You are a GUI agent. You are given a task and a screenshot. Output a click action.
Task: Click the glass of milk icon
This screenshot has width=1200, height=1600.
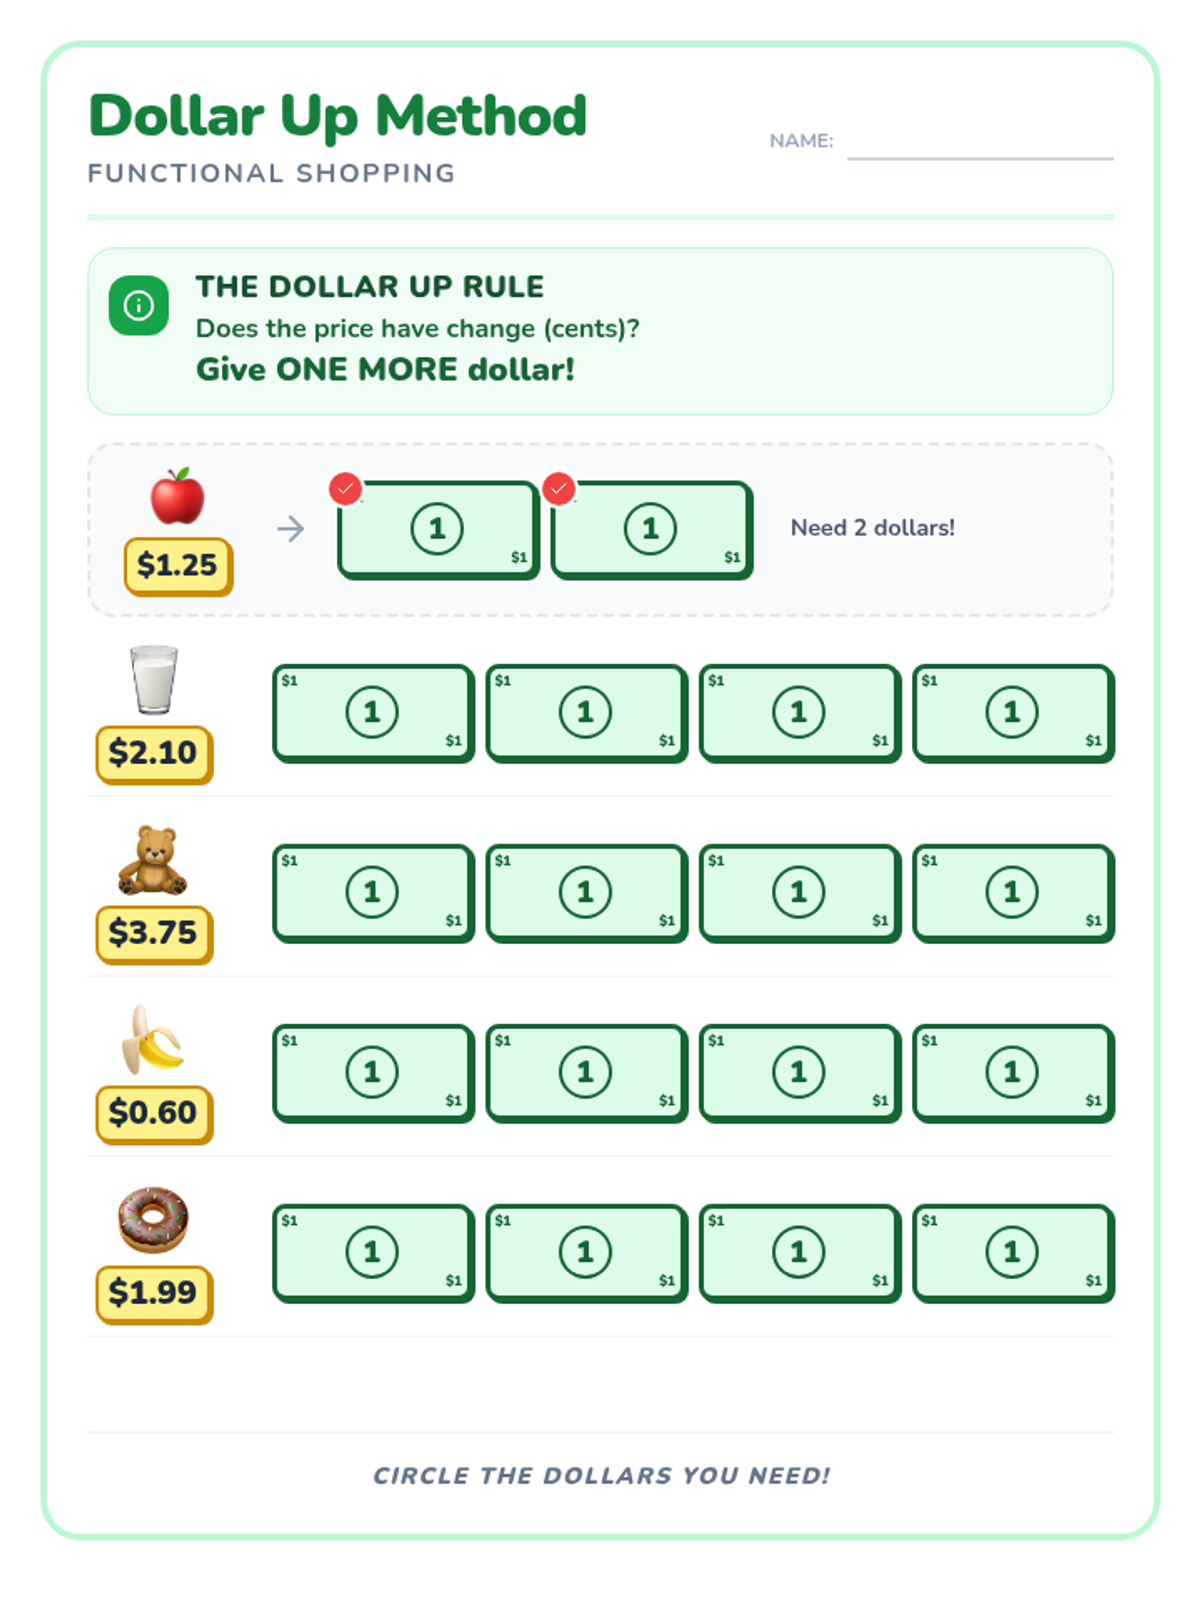click(x=154, y=680)
